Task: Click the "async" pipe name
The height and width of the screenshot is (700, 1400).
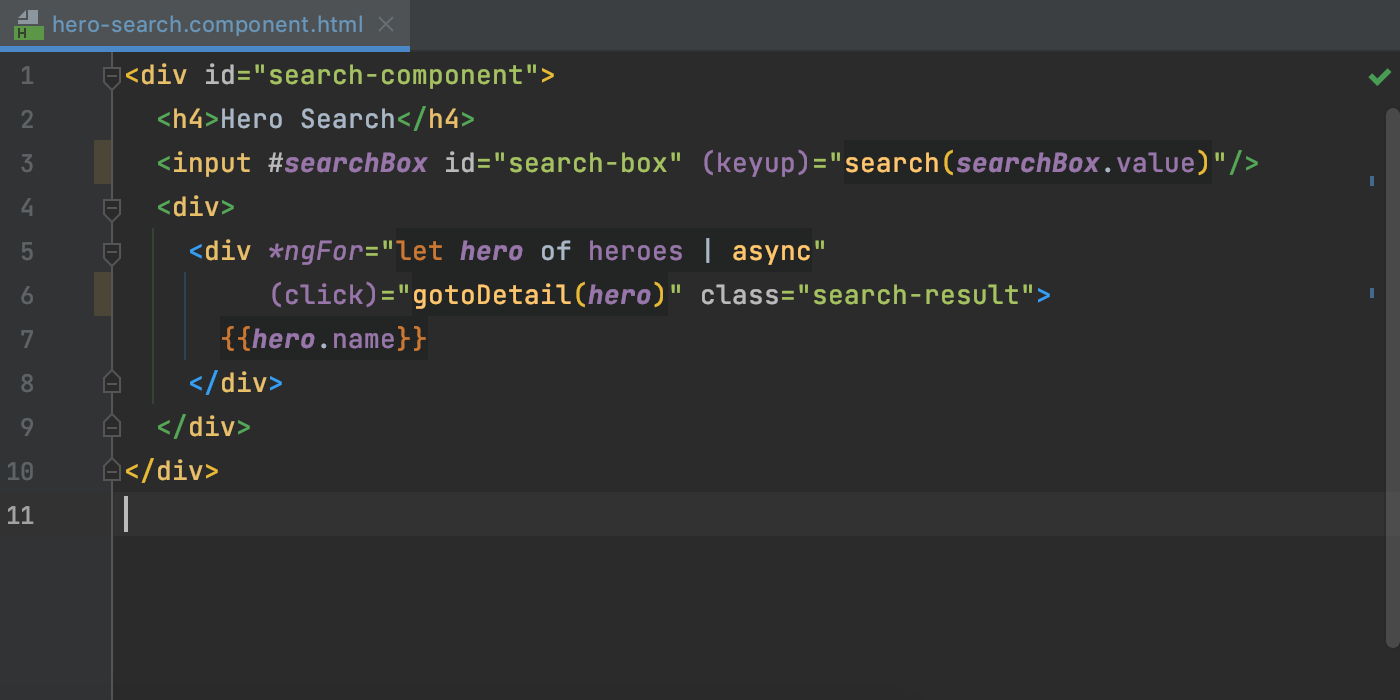Action: pyautogui.click(x=772, y=252)
